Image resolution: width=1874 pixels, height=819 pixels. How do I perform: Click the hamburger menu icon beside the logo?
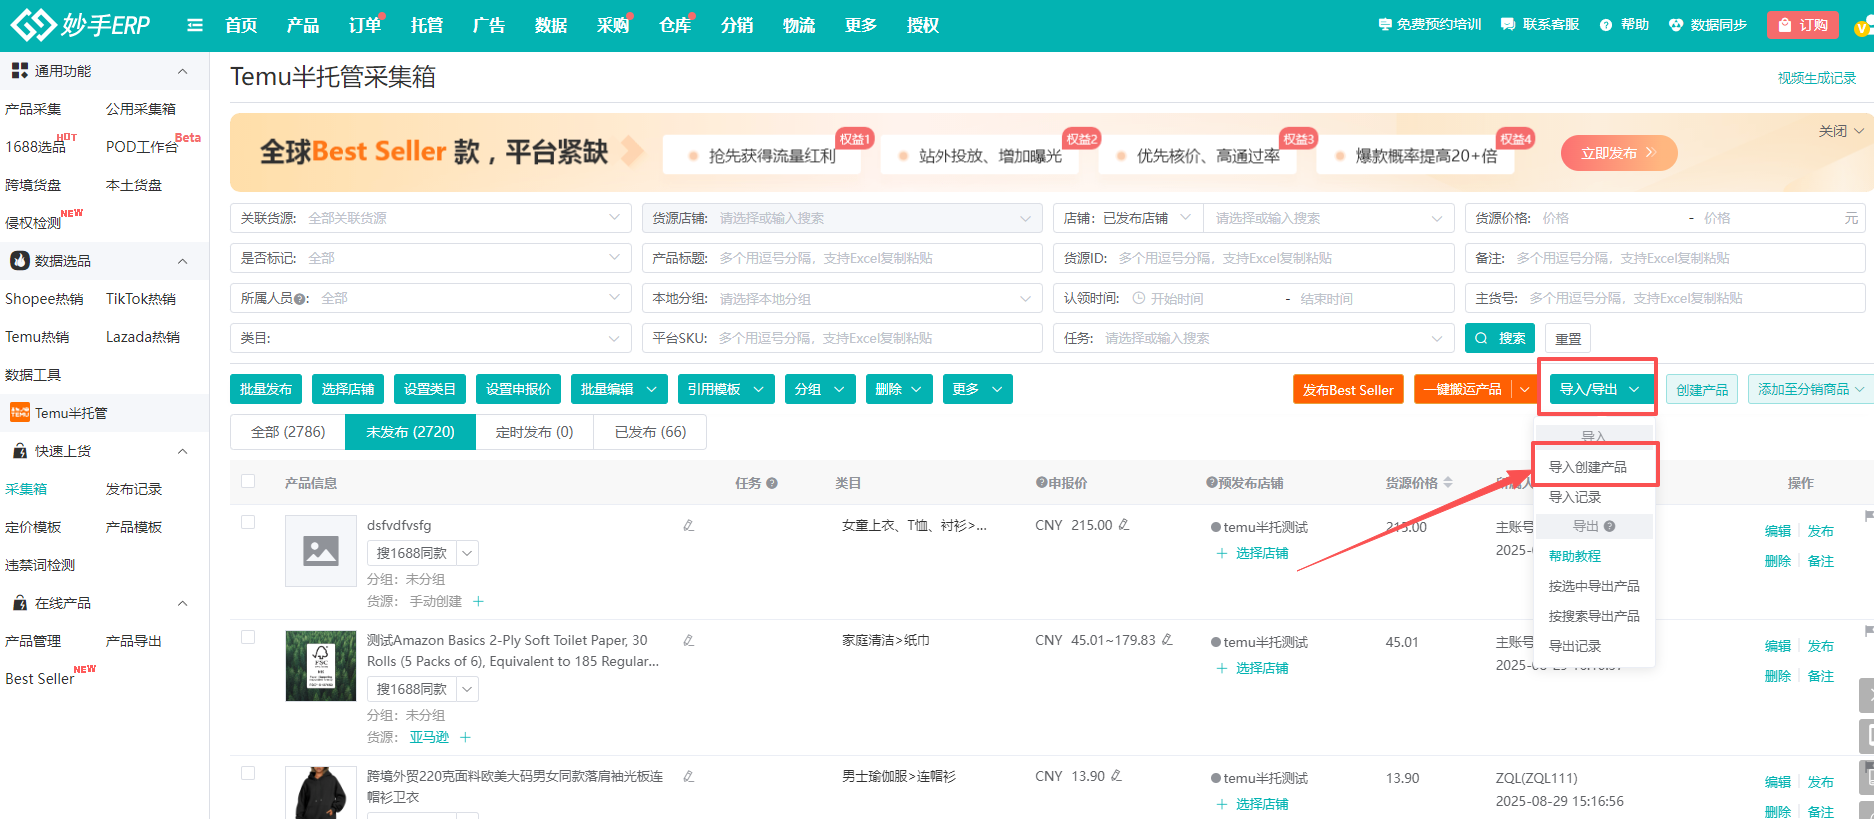coord(195,25)
